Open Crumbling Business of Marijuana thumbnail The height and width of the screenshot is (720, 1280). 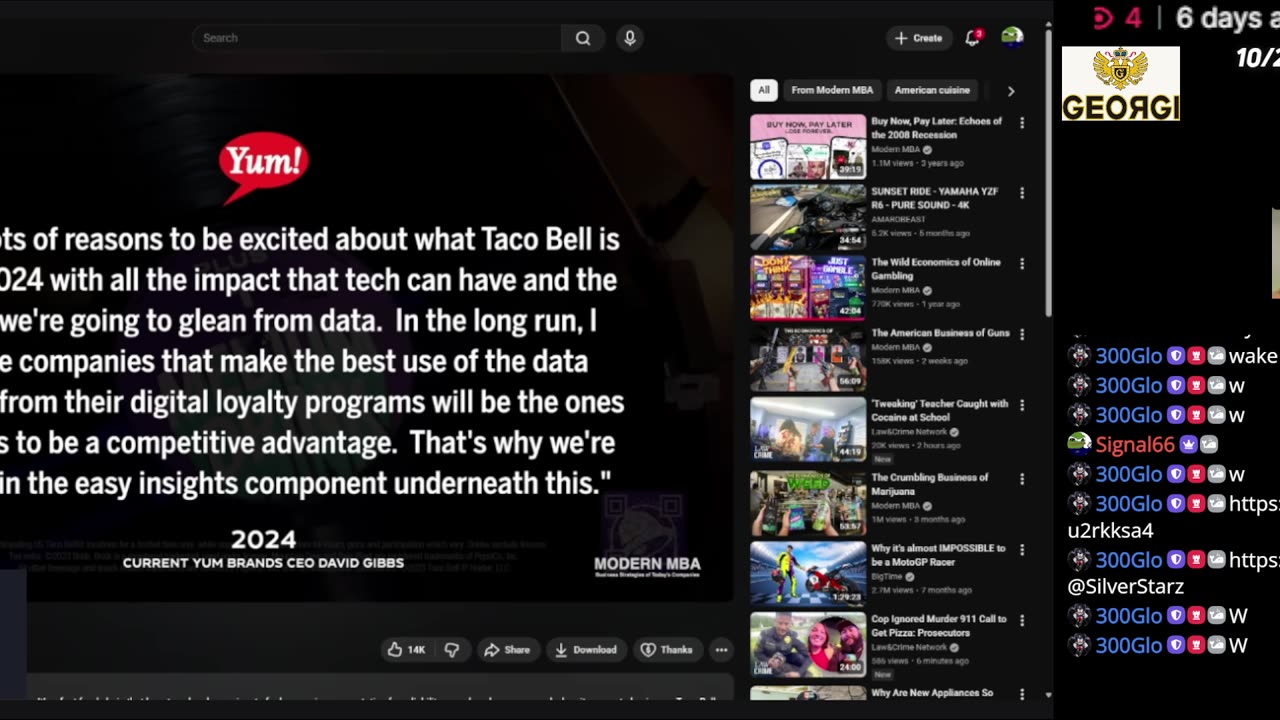(x=808, y=503)
